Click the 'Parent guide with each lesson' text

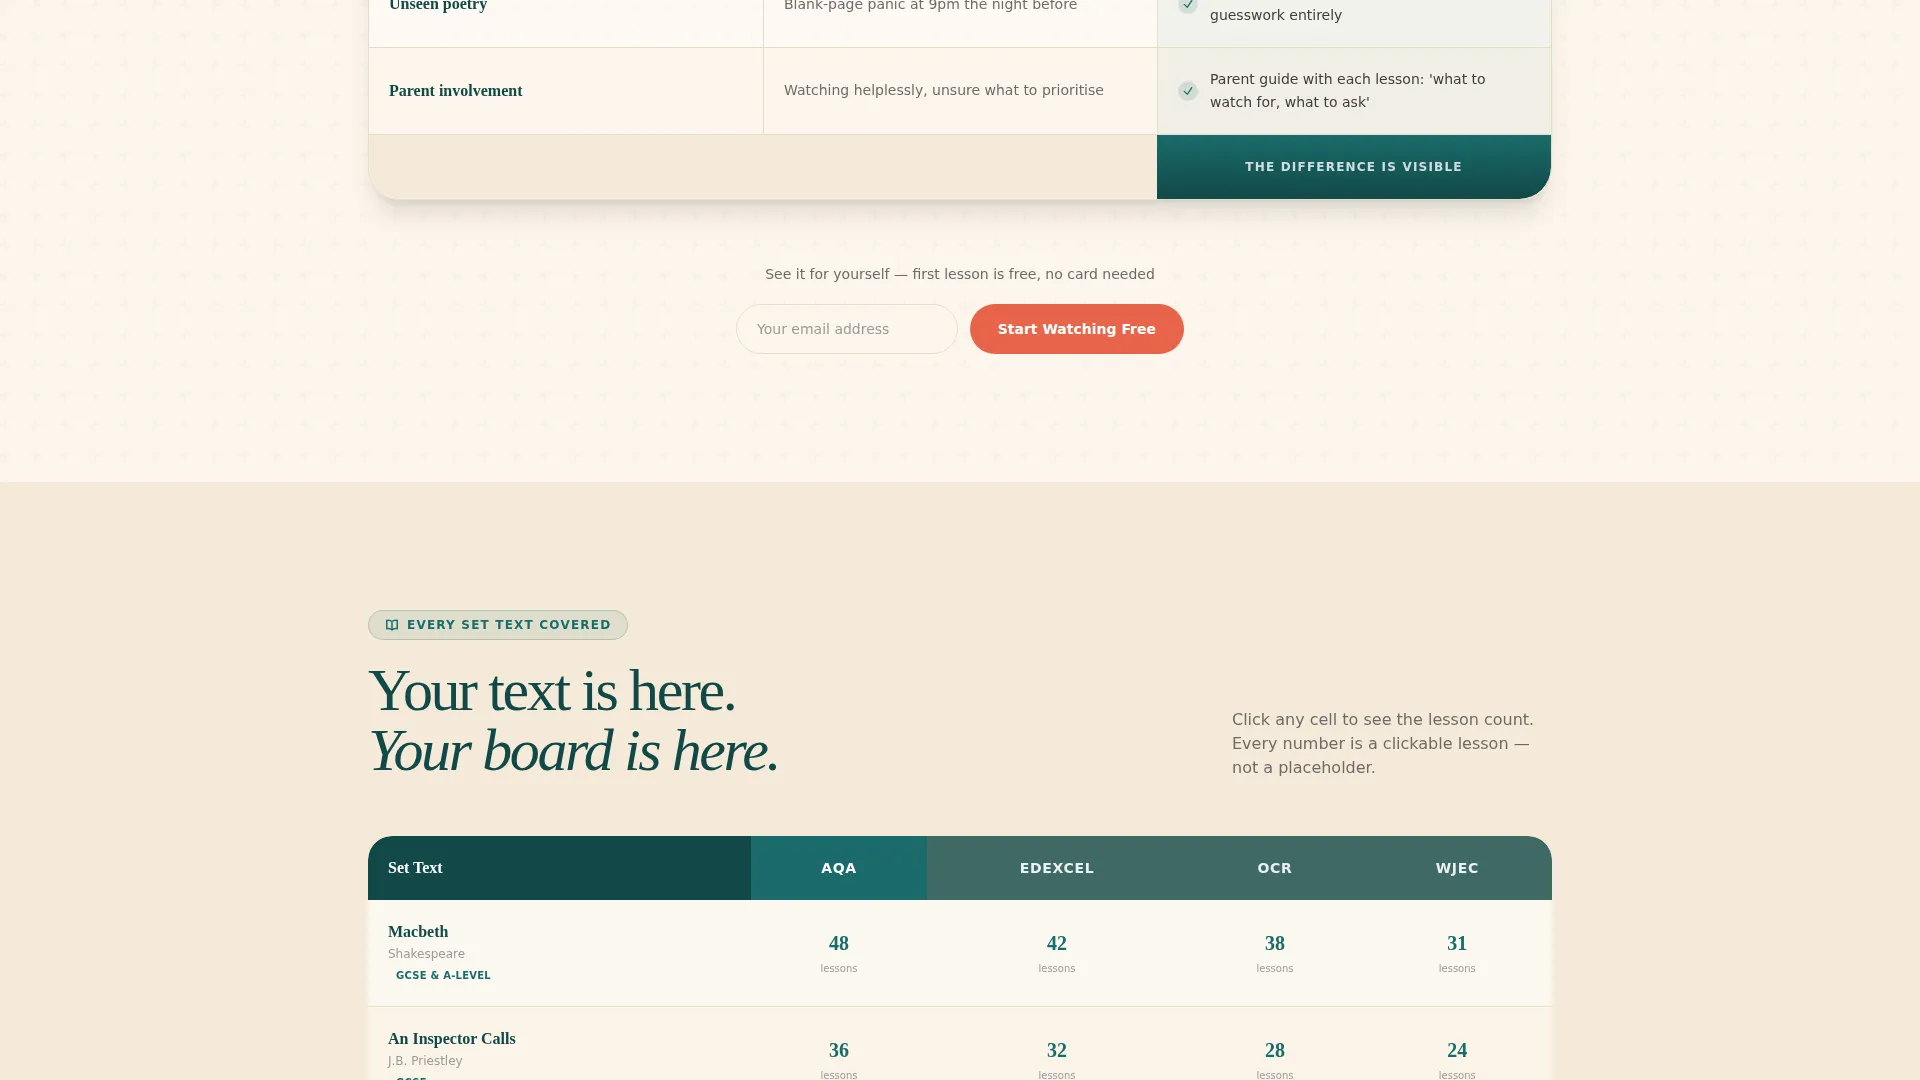[1347, 90]
